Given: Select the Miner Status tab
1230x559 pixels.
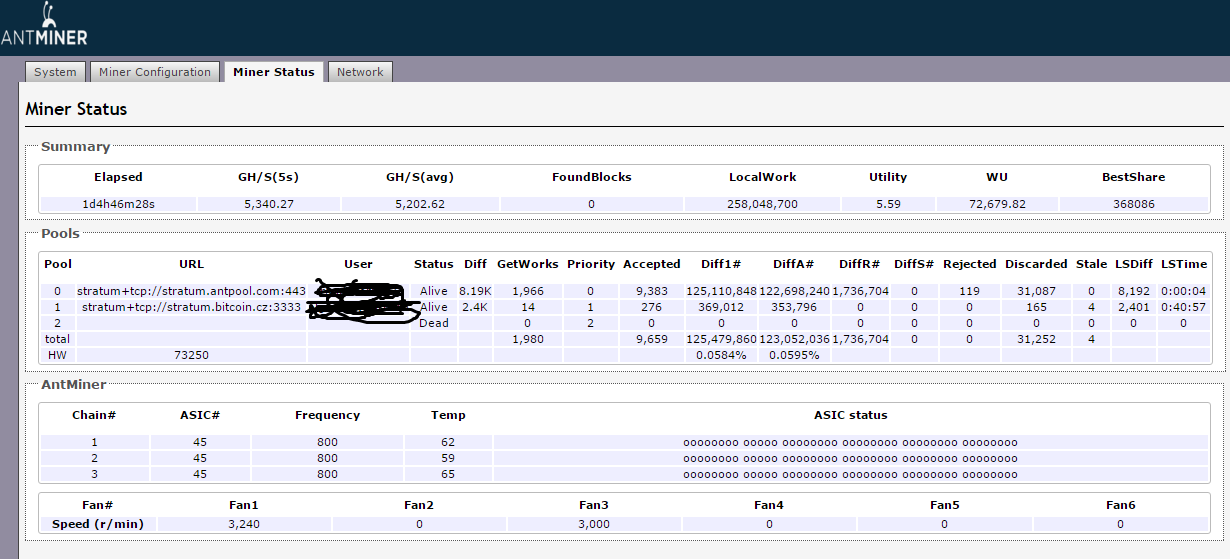Looking at the screenshot, I should (274, 72).
